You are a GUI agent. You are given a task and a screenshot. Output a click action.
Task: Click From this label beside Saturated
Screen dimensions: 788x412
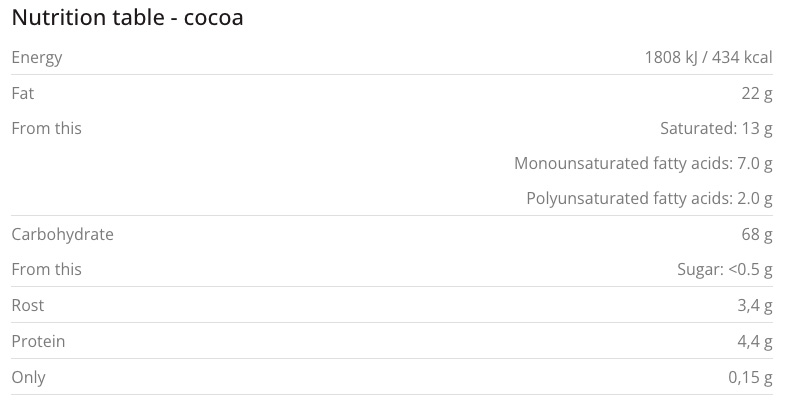pyautogui.click(x=46, y=128)
